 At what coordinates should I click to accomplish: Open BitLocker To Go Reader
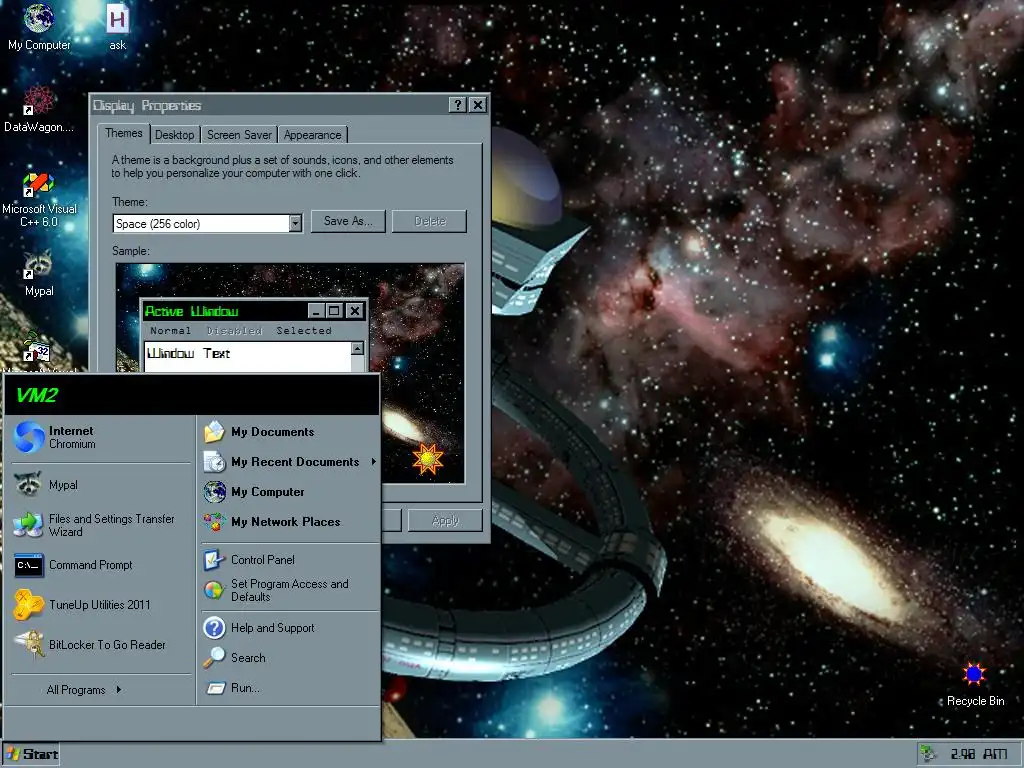coord(100,645)
